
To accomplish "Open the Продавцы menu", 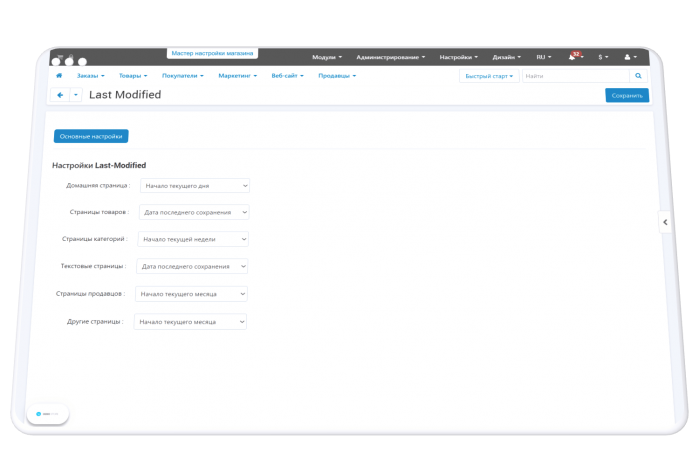I will coord(337,76).
